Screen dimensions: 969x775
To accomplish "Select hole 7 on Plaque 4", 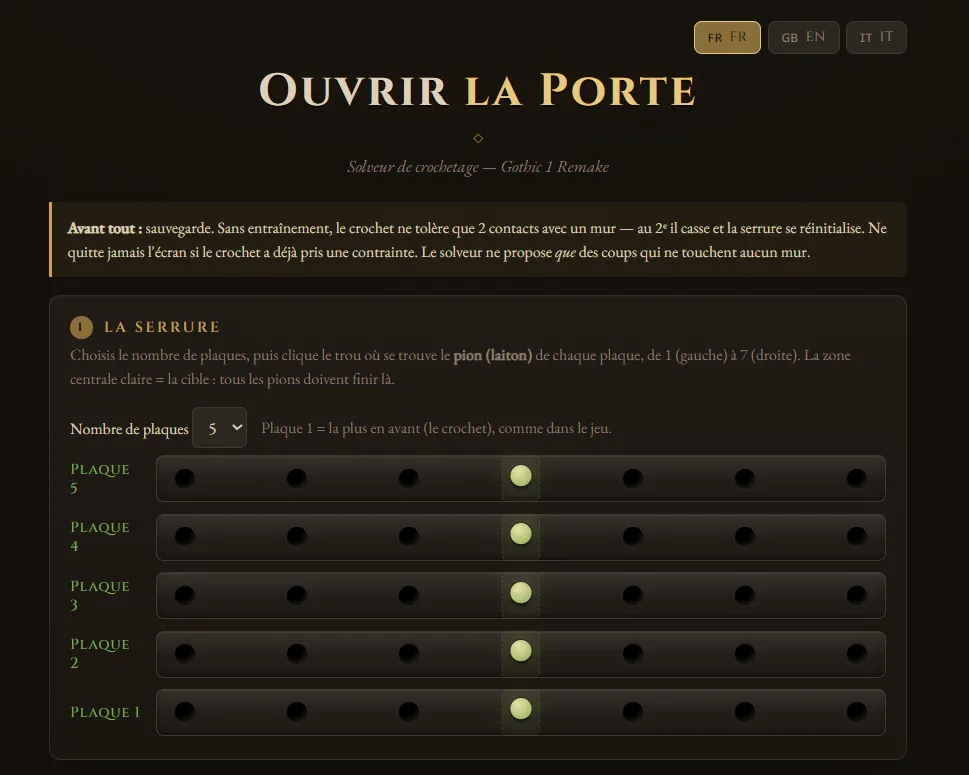I will pyautogui.click(x=857, y=536).
